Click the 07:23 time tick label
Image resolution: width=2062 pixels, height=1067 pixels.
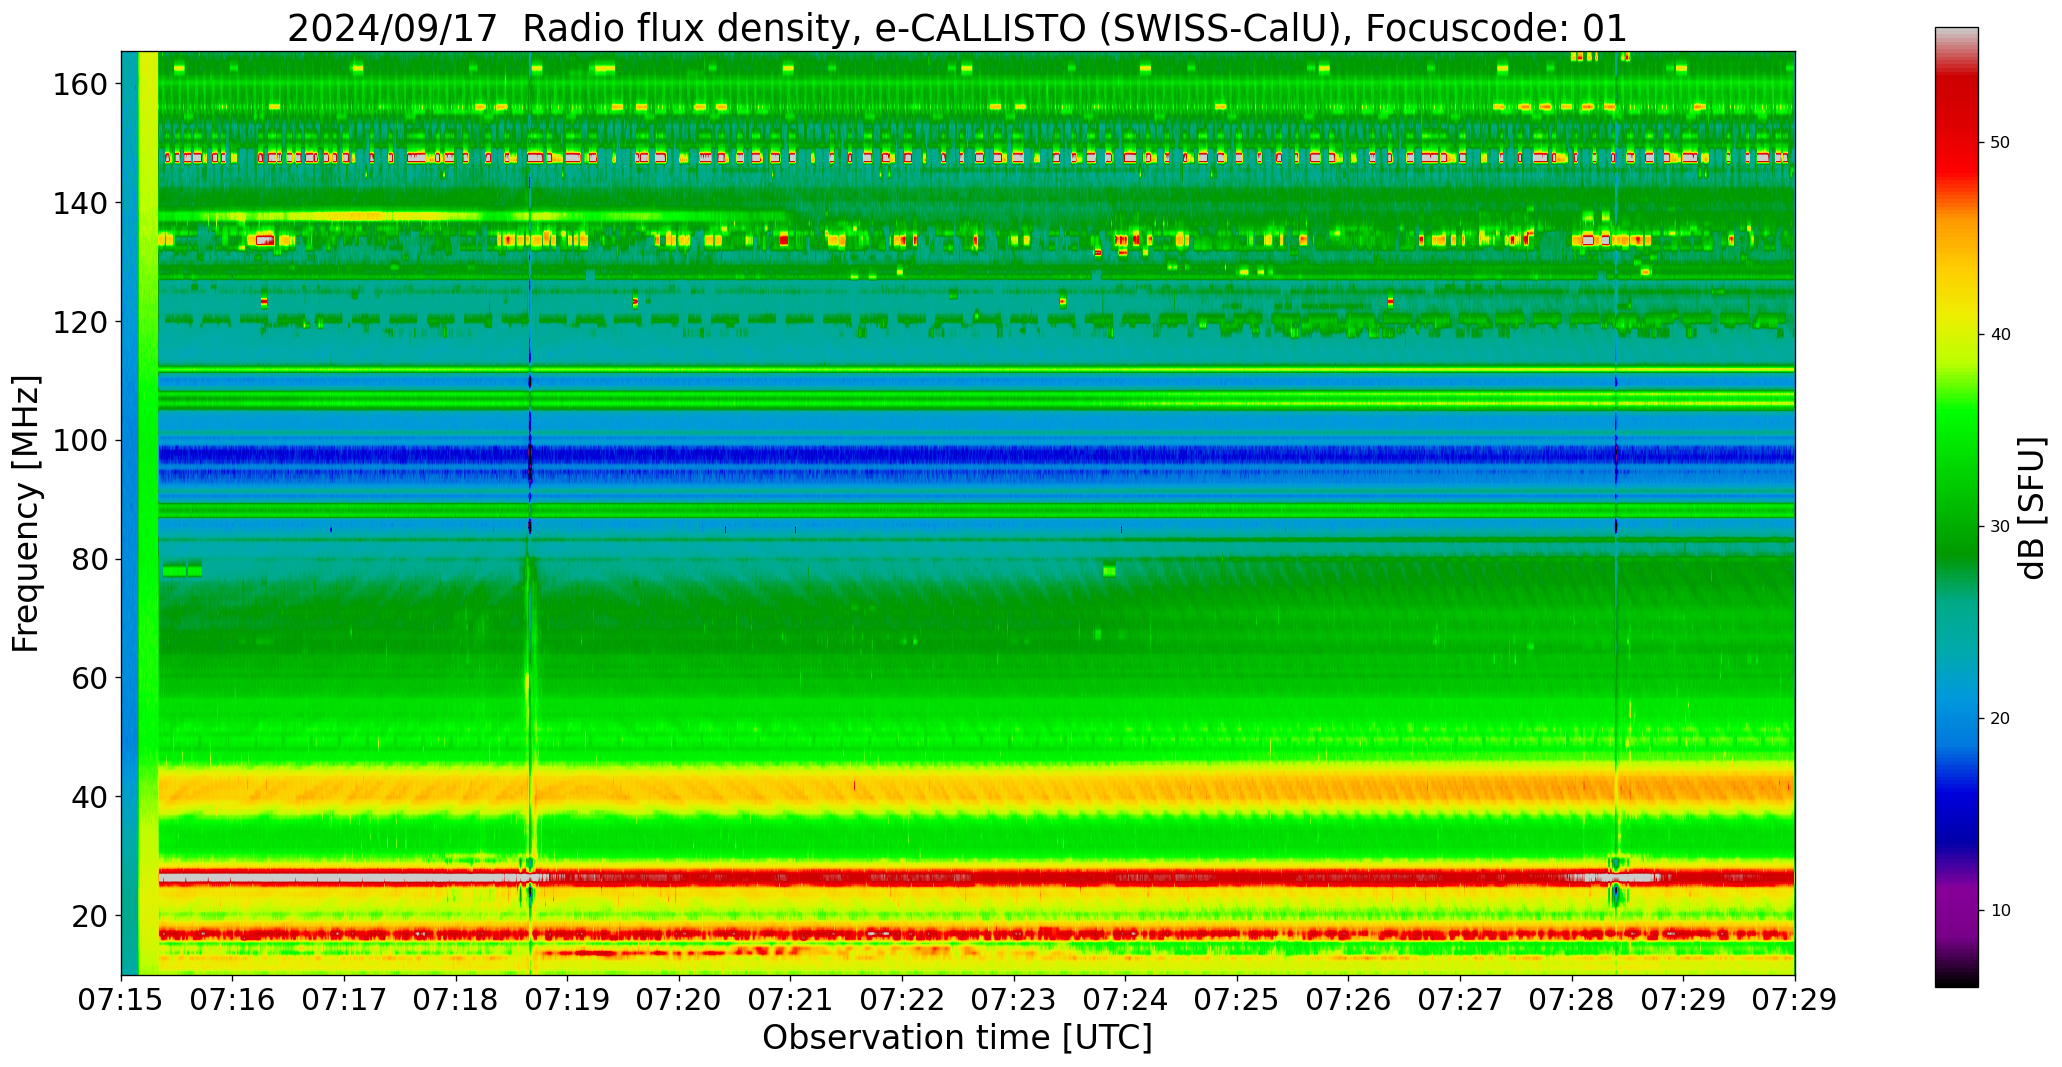click(1014, 1000)
